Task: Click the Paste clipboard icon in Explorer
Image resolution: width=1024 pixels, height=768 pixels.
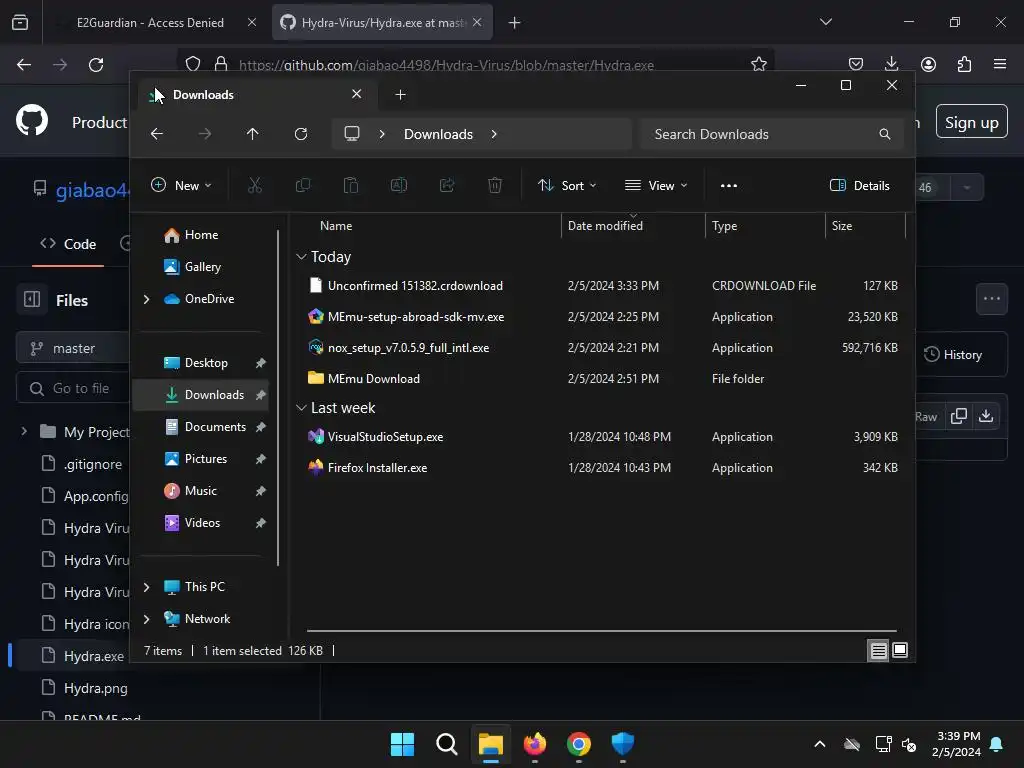Action: [351, 185]
